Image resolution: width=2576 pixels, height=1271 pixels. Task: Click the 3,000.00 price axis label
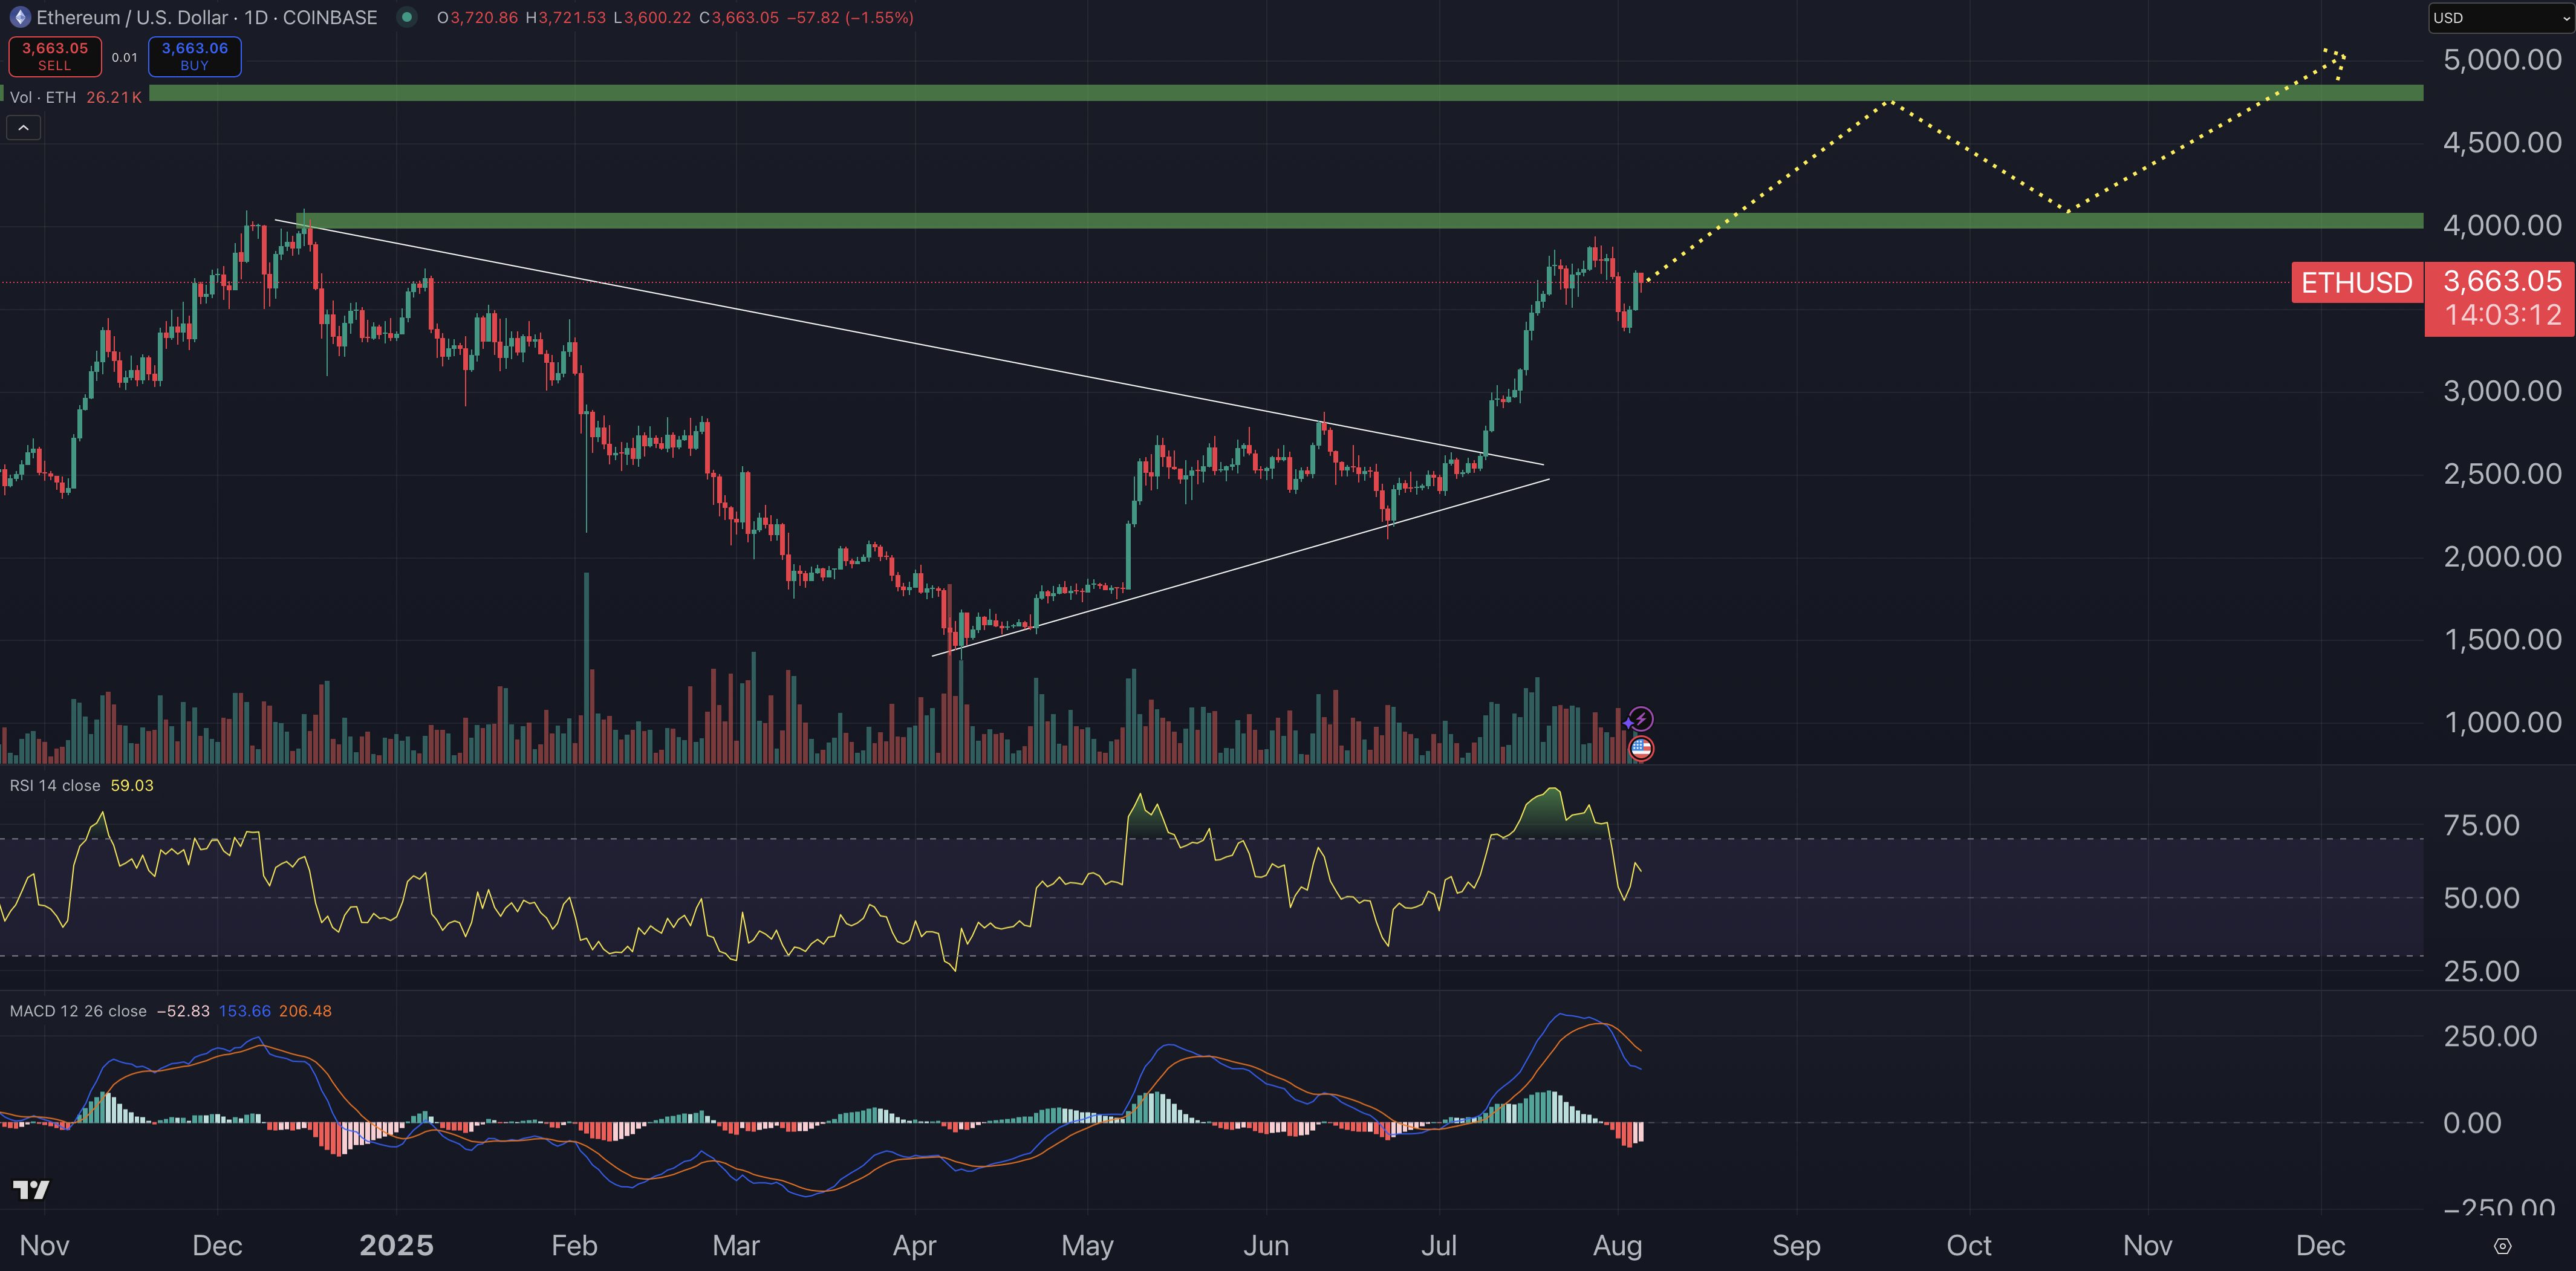[x=2502, y=390]
